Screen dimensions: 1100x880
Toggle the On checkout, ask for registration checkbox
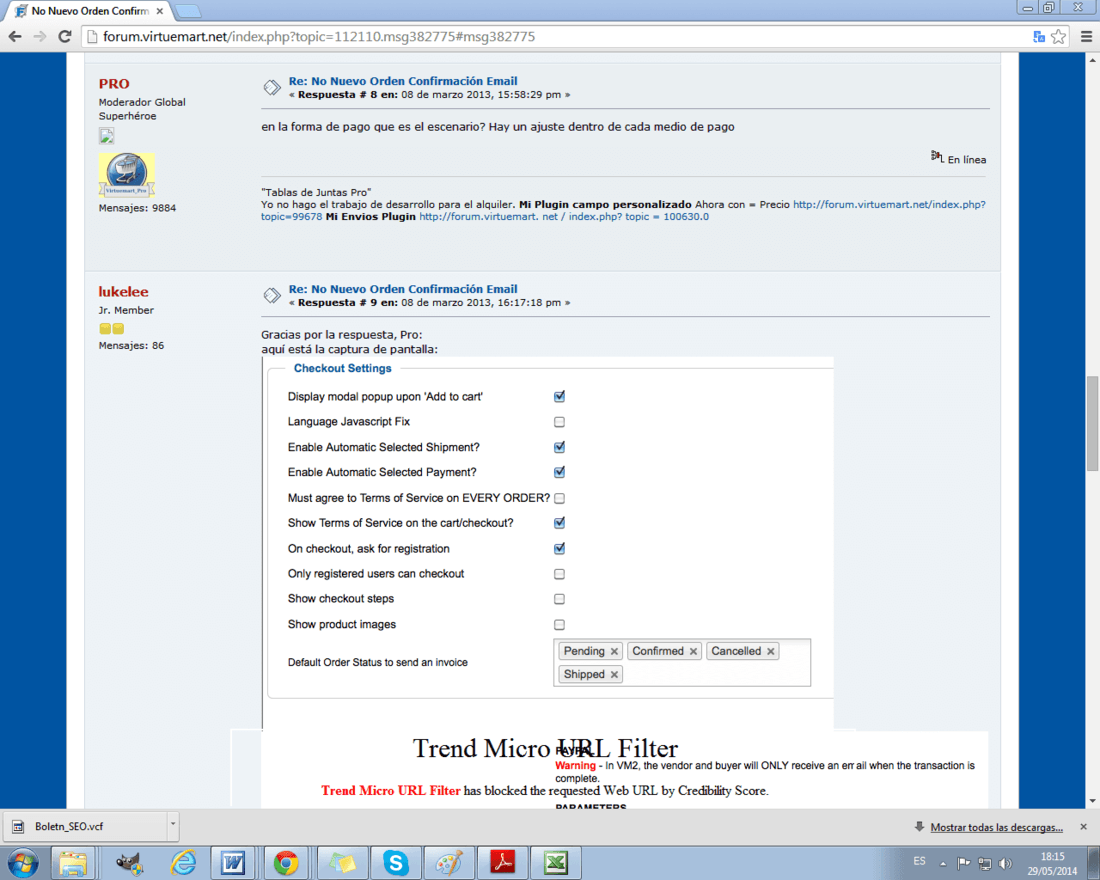[x=559, y=549]
